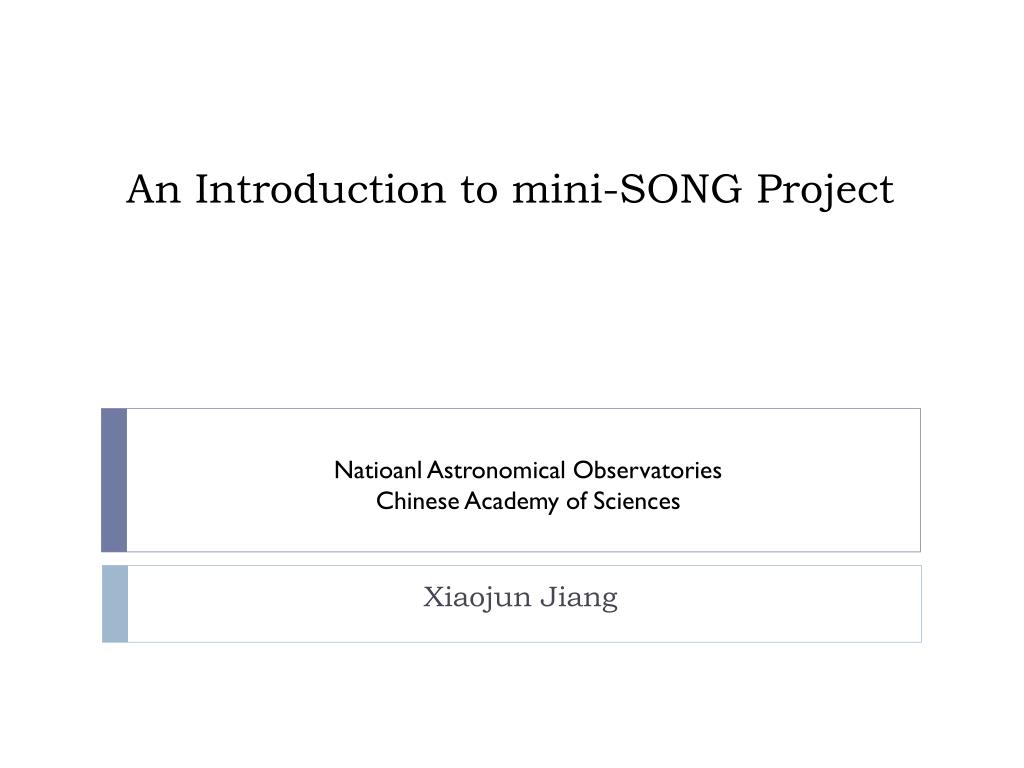Click the word 'of' before Sciences

click(577, 501)
